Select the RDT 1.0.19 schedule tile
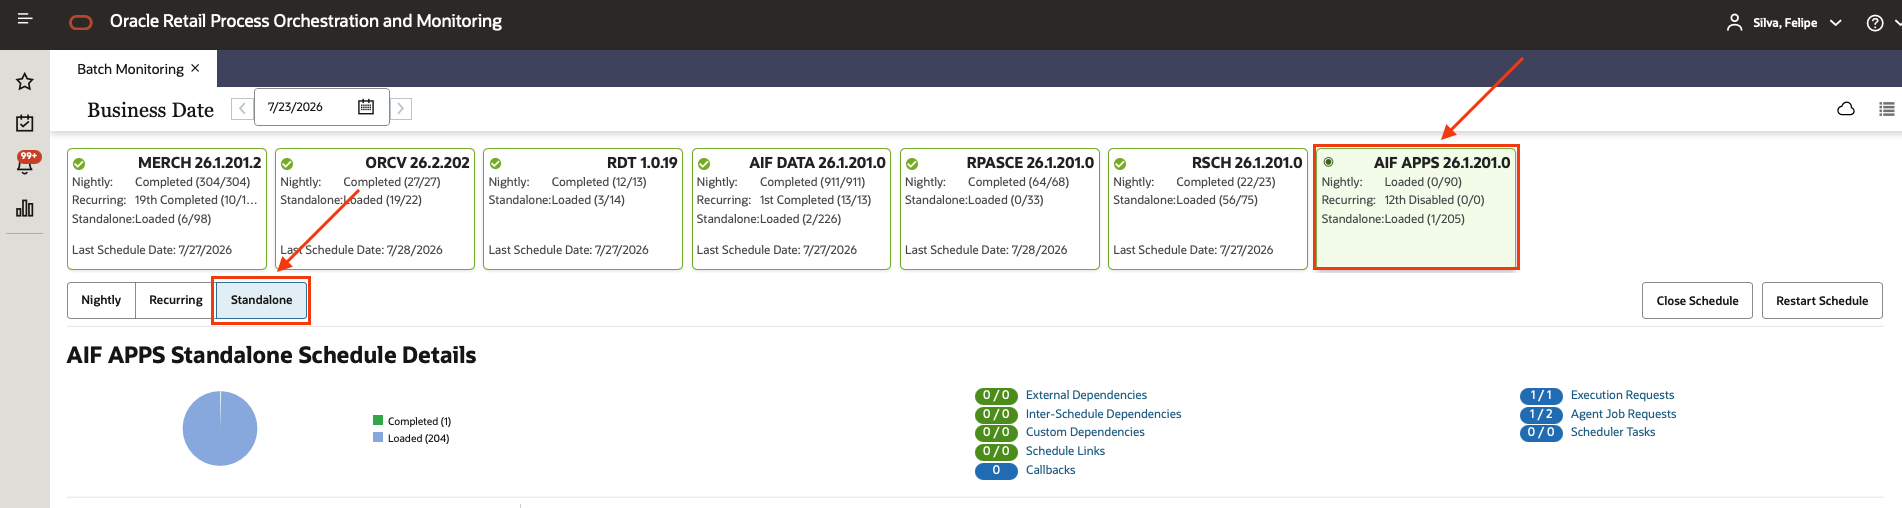 pyautogui.click(x=582, y=209)
